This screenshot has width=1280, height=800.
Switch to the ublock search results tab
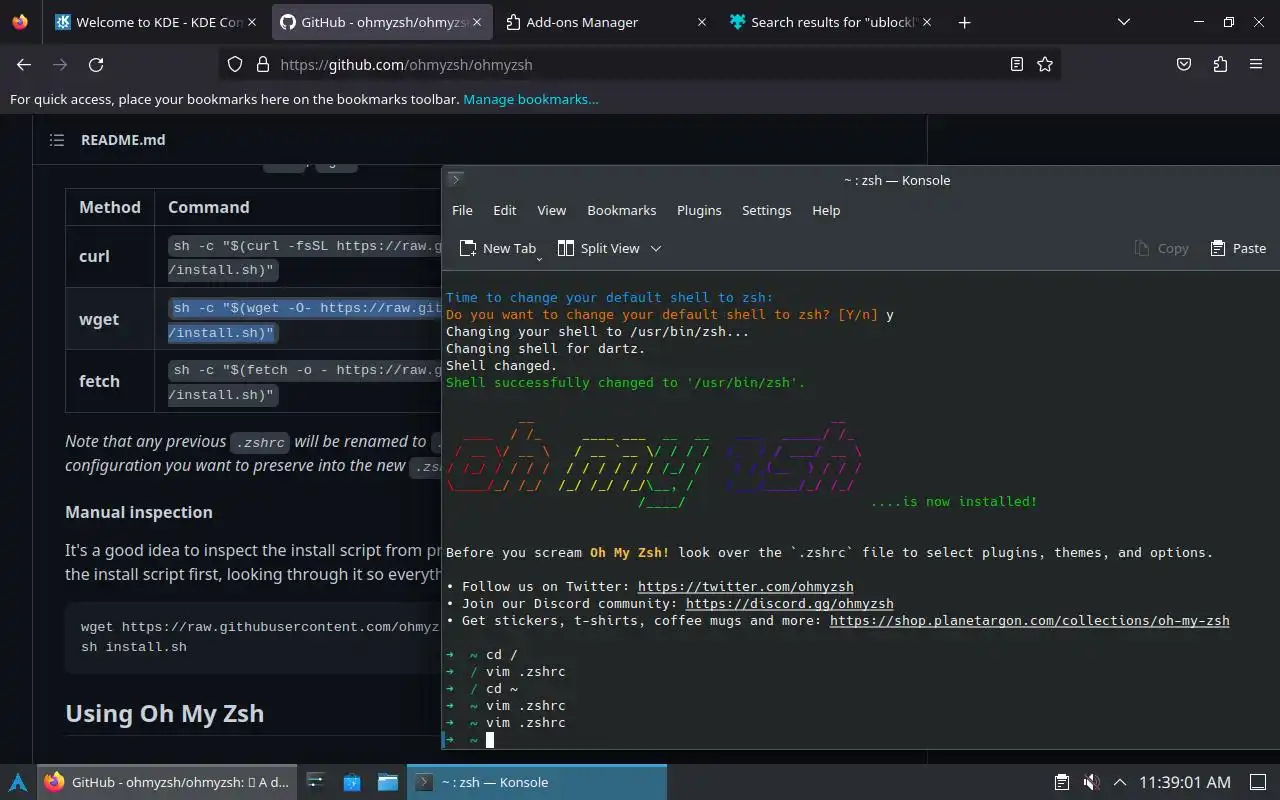coord(829,22)
